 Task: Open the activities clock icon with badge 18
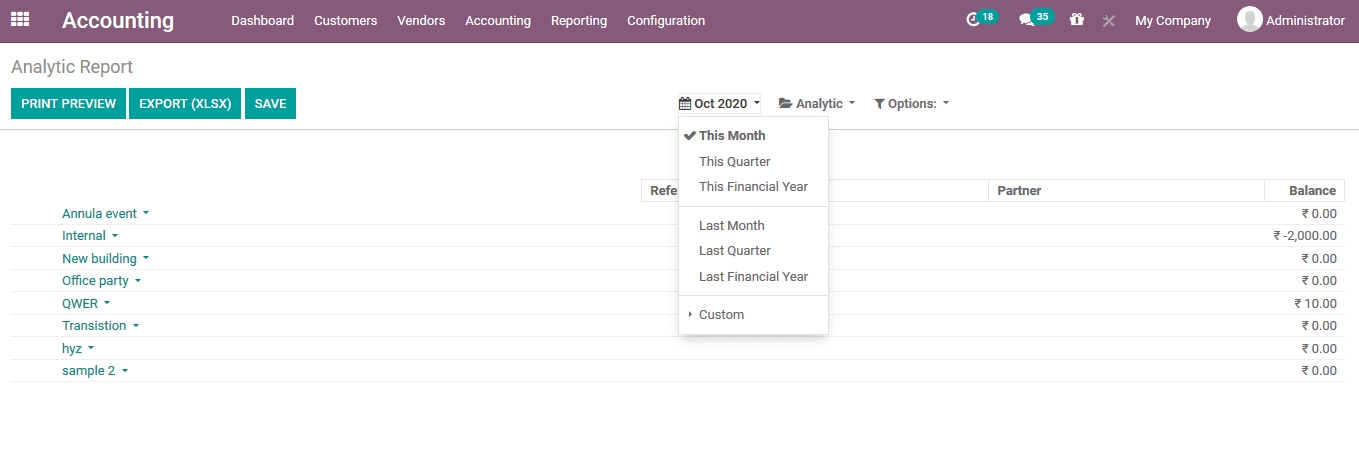973,20
